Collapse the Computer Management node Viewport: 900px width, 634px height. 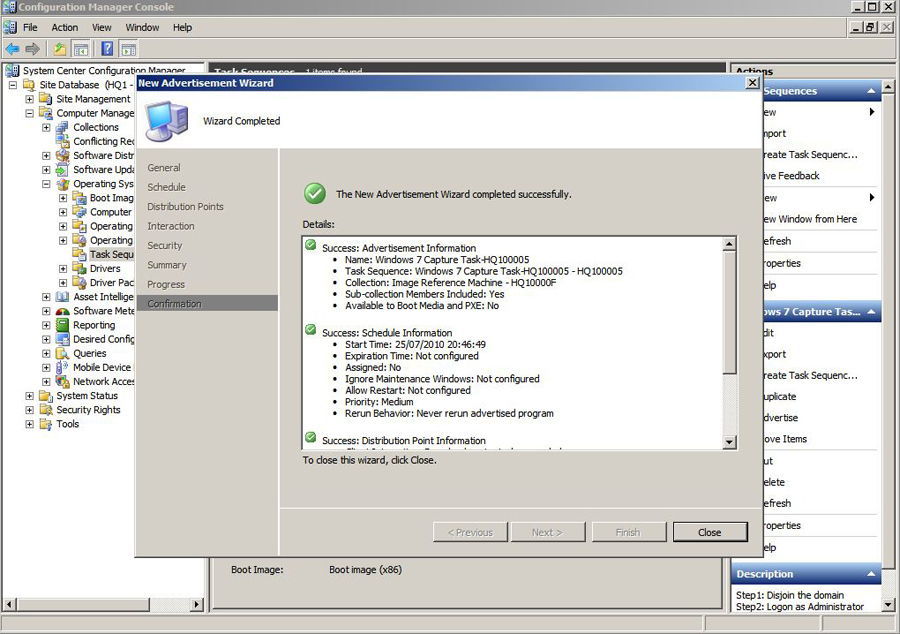pos(29,113)
